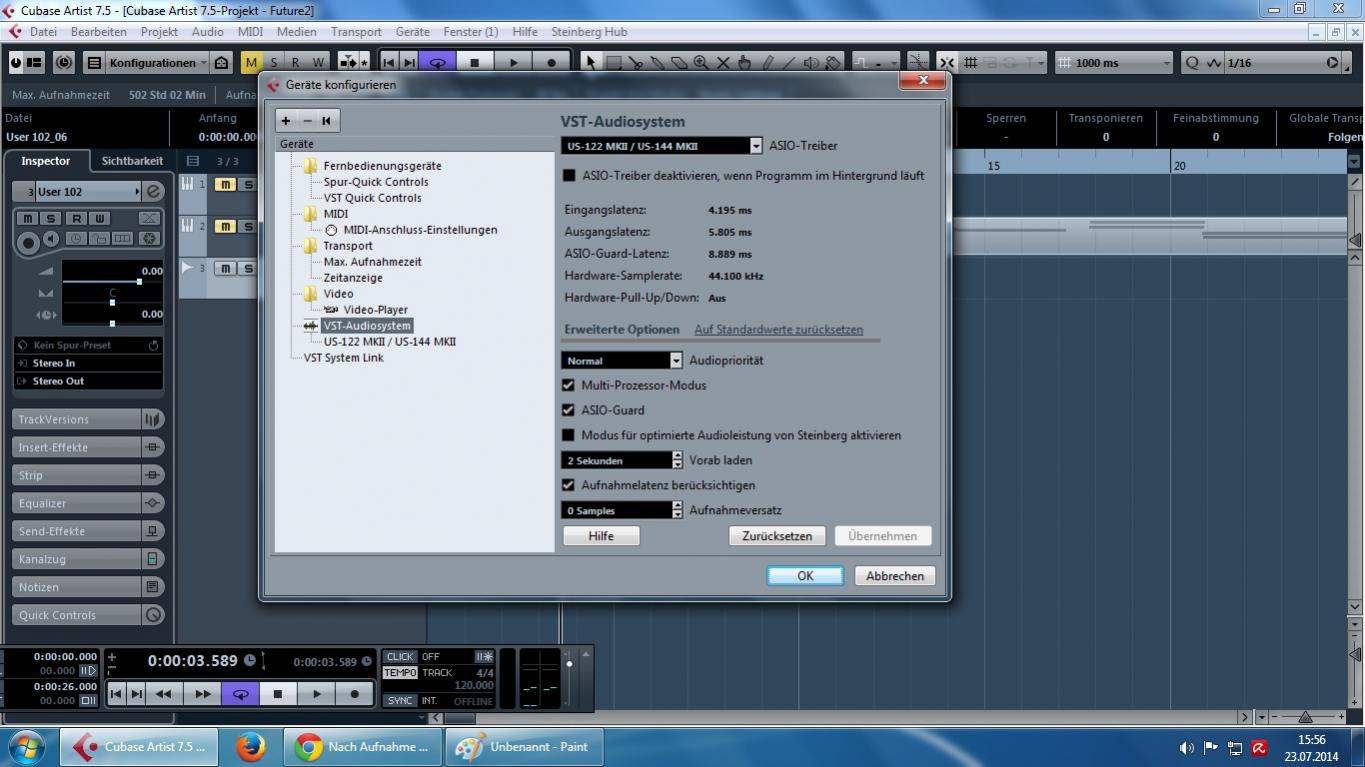Screen dimensions: 1365x767
Task: Click the volume speaker tray icon
Action: 1186,748
